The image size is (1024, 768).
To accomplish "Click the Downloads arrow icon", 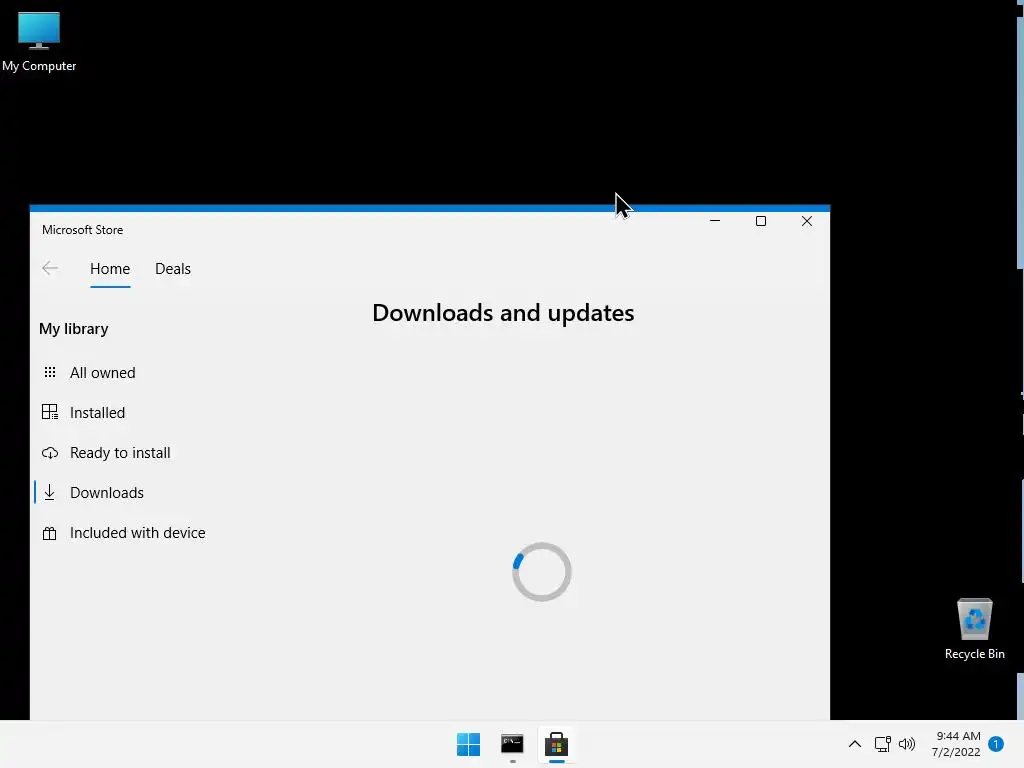I will click(x=50, y=492).
